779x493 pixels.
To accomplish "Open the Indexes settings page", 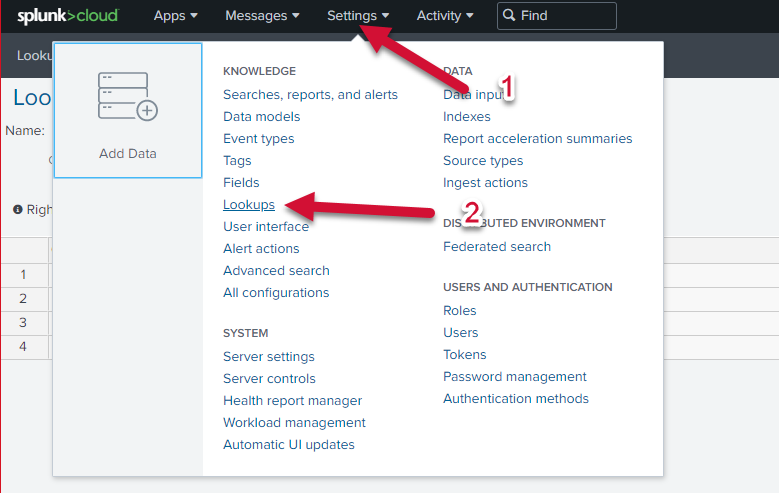I will coord(467,117).
